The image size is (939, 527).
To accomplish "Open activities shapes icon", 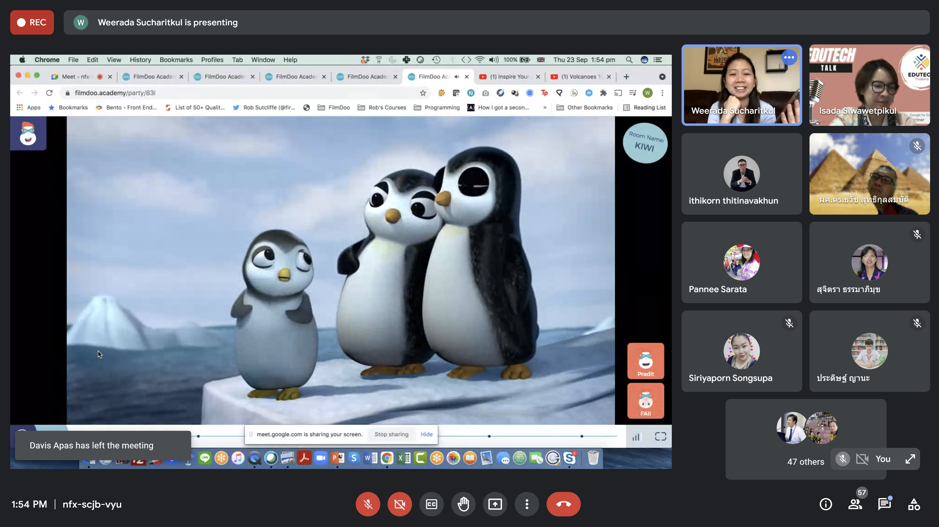I will point(914,504).
